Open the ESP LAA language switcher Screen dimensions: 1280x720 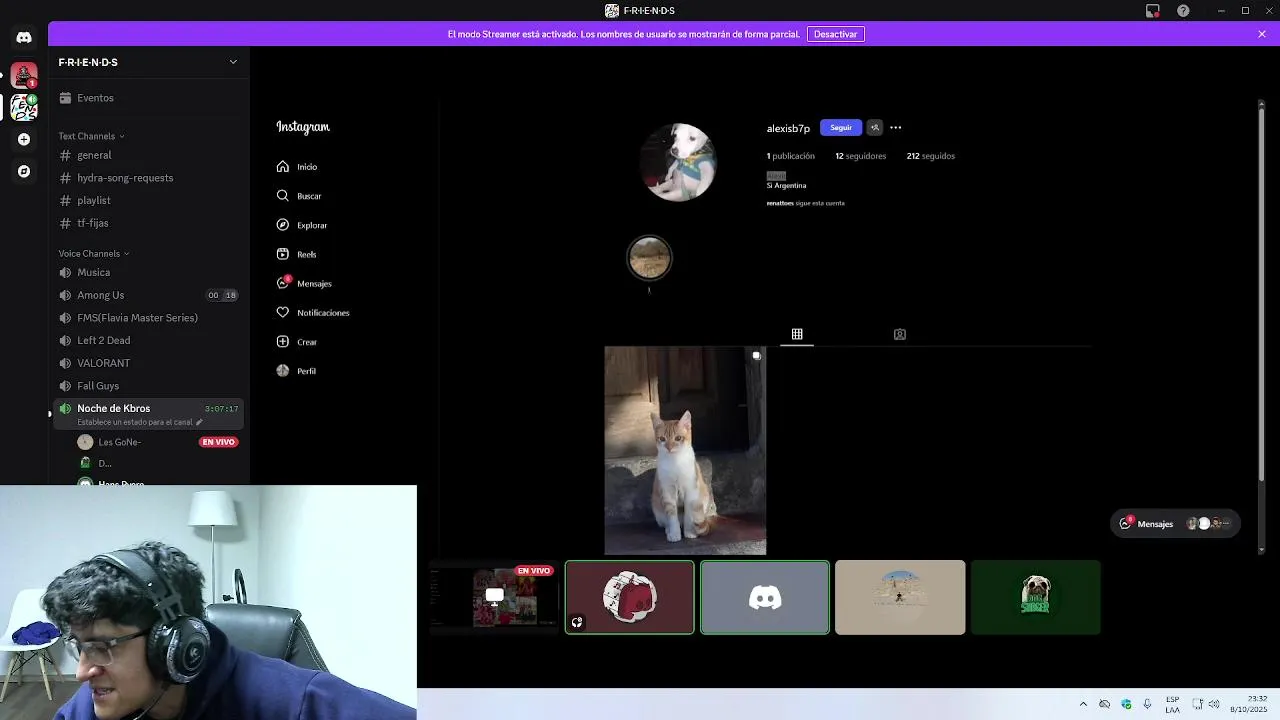click(1172, 704)
